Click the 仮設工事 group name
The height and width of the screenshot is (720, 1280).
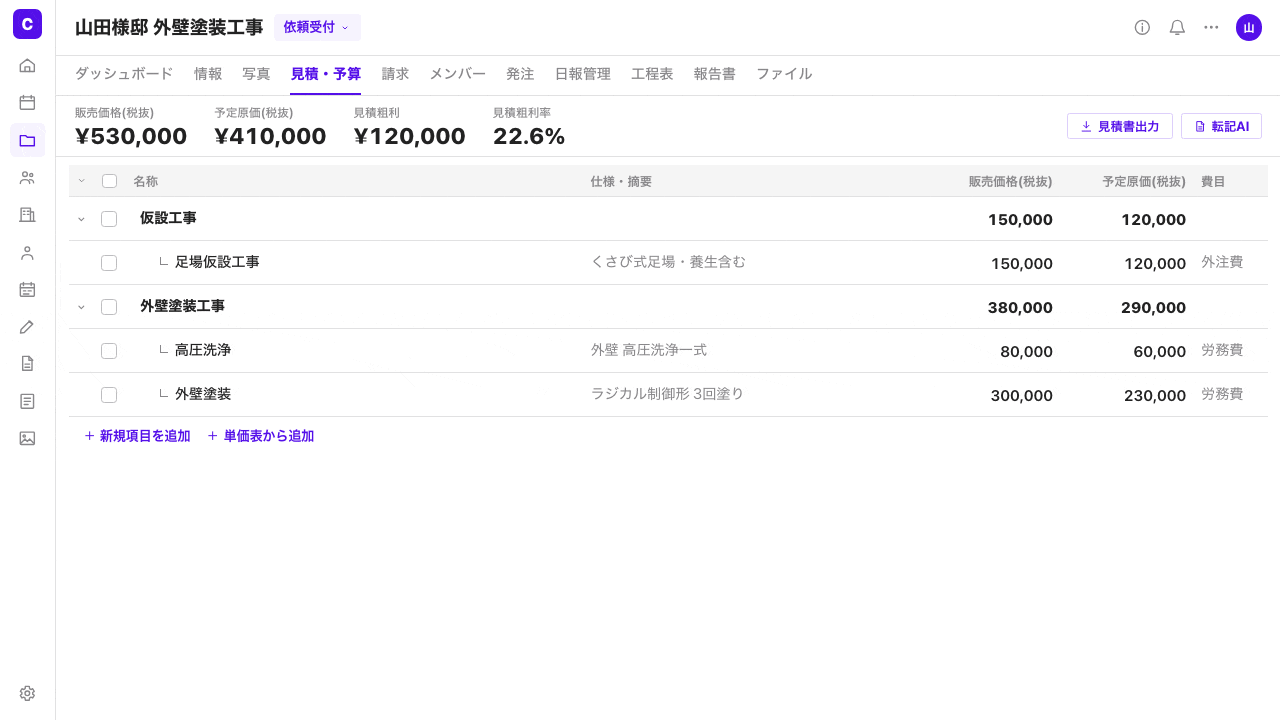pyautogui.click(x=168, y=218)
